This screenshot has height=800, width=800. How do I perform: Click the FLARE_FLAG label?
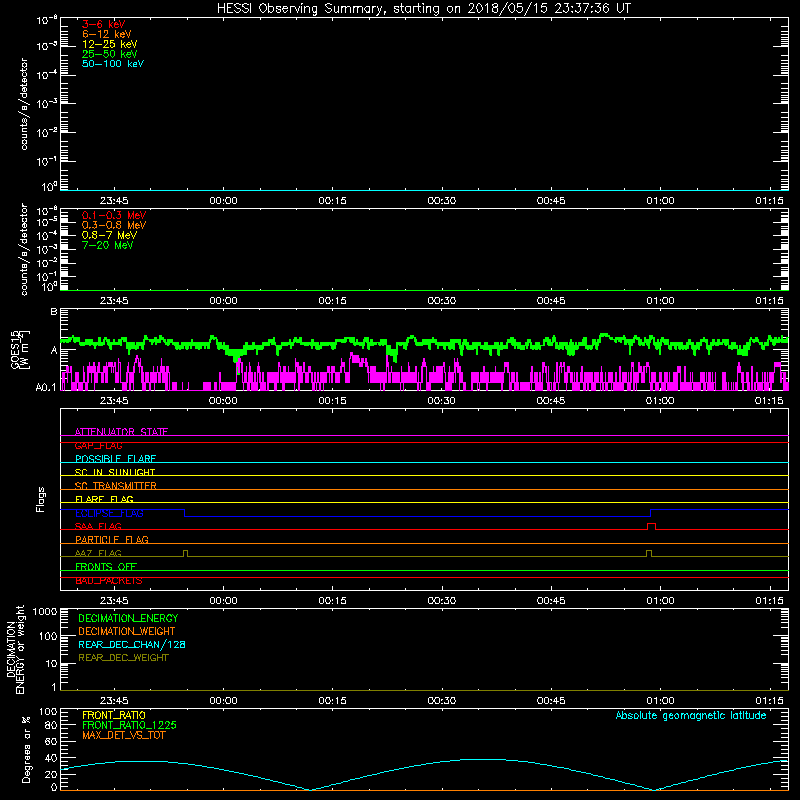(104, 499)
